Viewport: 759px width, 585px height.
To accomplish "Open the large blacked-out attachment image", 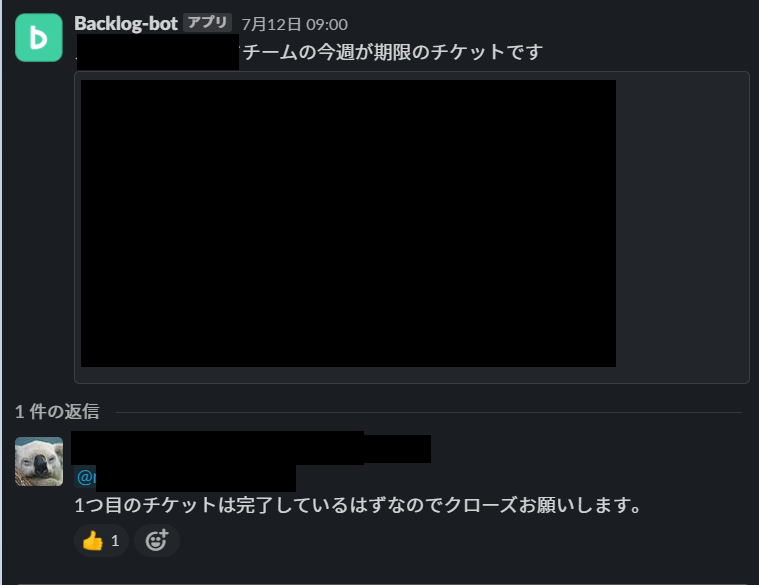I will point(348,223).
